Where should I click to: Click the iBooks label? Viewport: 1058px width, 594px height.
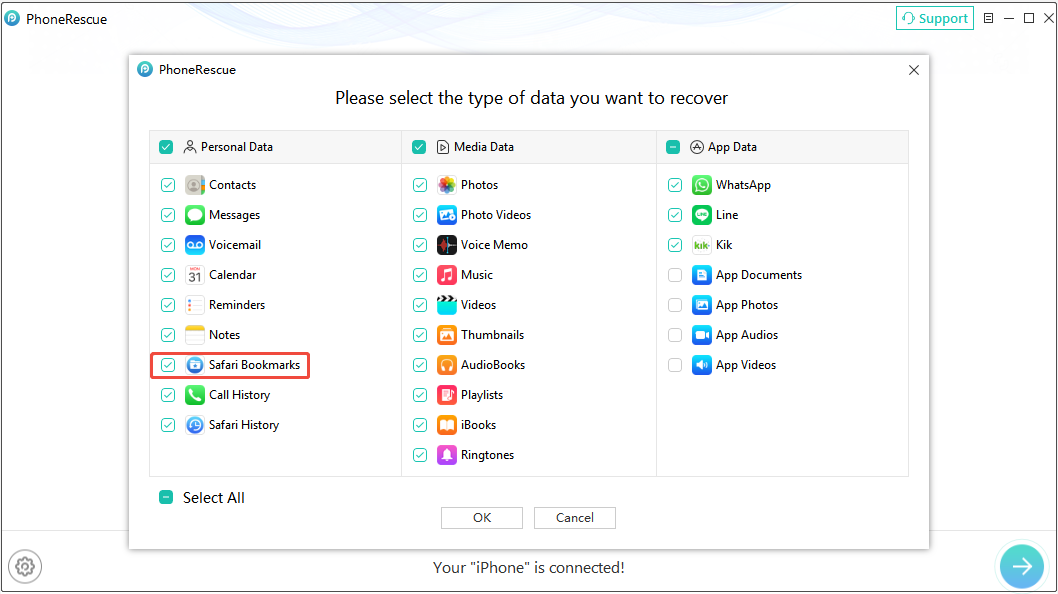tap(478, 425)
